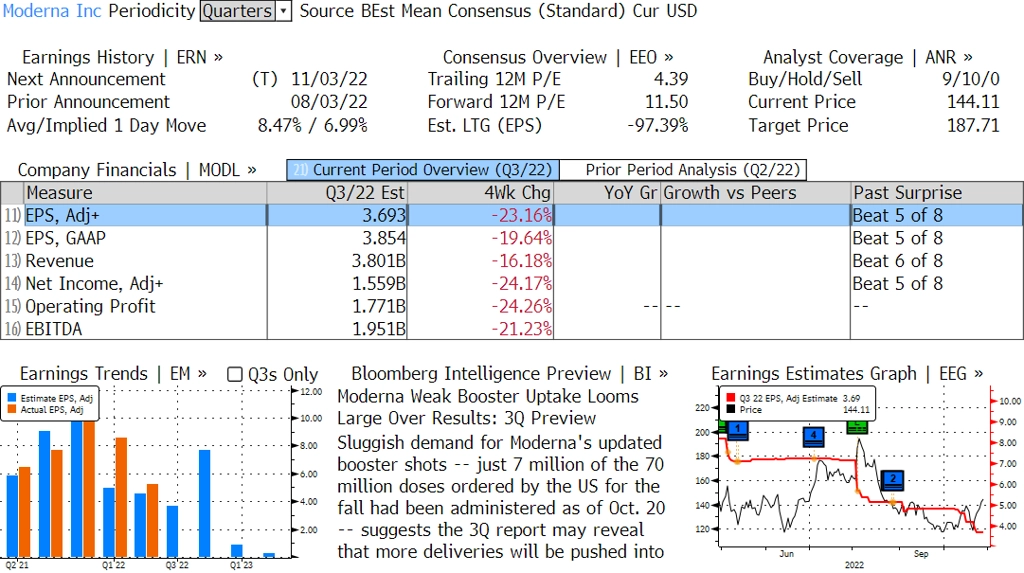Screen dimensions: 1024x573
Task: Select the EPS, GAAP row
Action: tap(512, 238)
